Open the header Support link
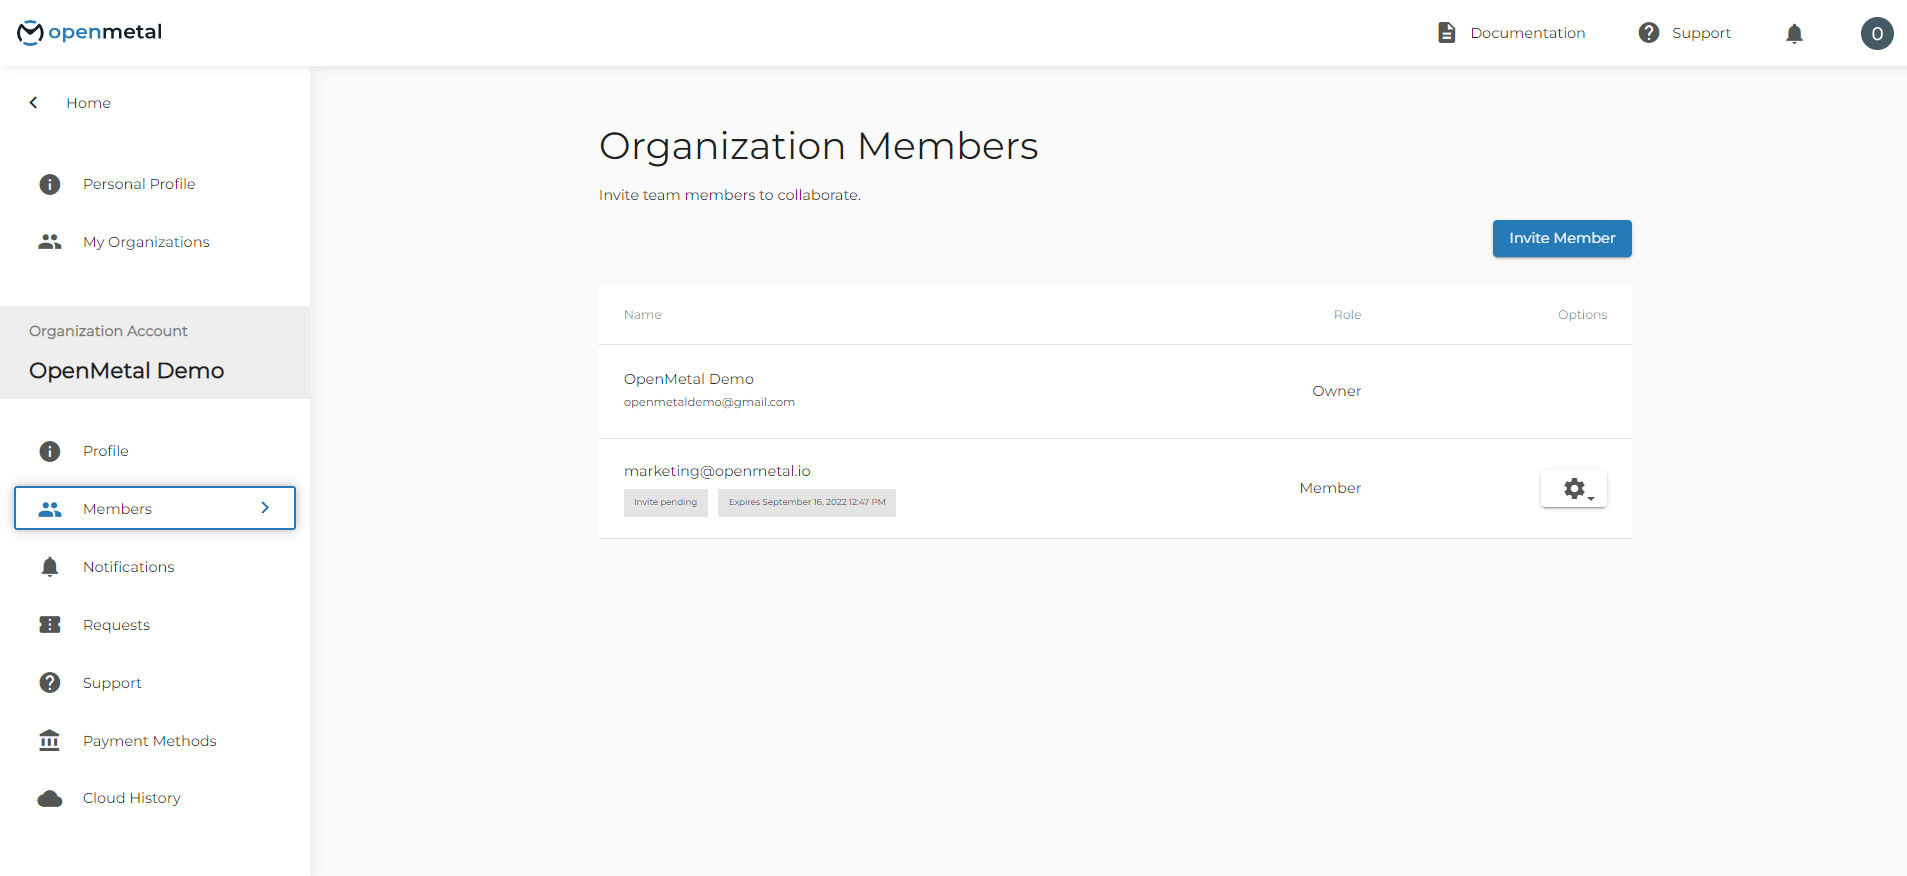This screenshot has height=876, width=1907. pyautogui.click(x=1701, y=33)
